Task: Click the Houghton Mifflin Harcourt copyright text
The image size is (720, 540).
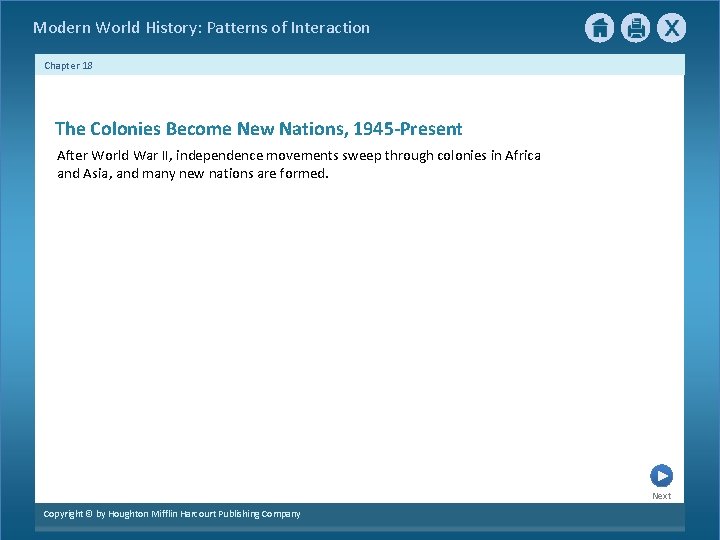Action: click(x=172, y=514)
